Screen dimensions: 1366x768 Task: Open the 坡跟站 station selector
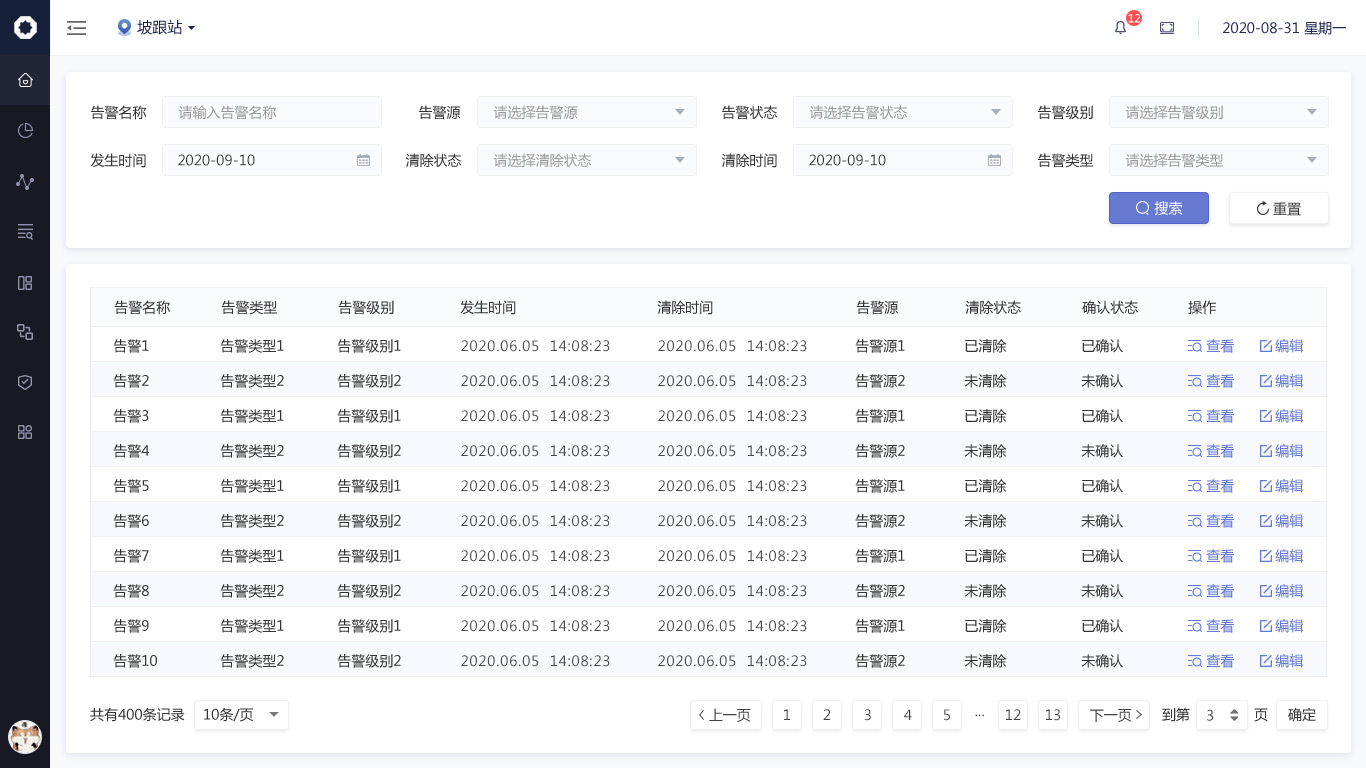tap(156, 28)
